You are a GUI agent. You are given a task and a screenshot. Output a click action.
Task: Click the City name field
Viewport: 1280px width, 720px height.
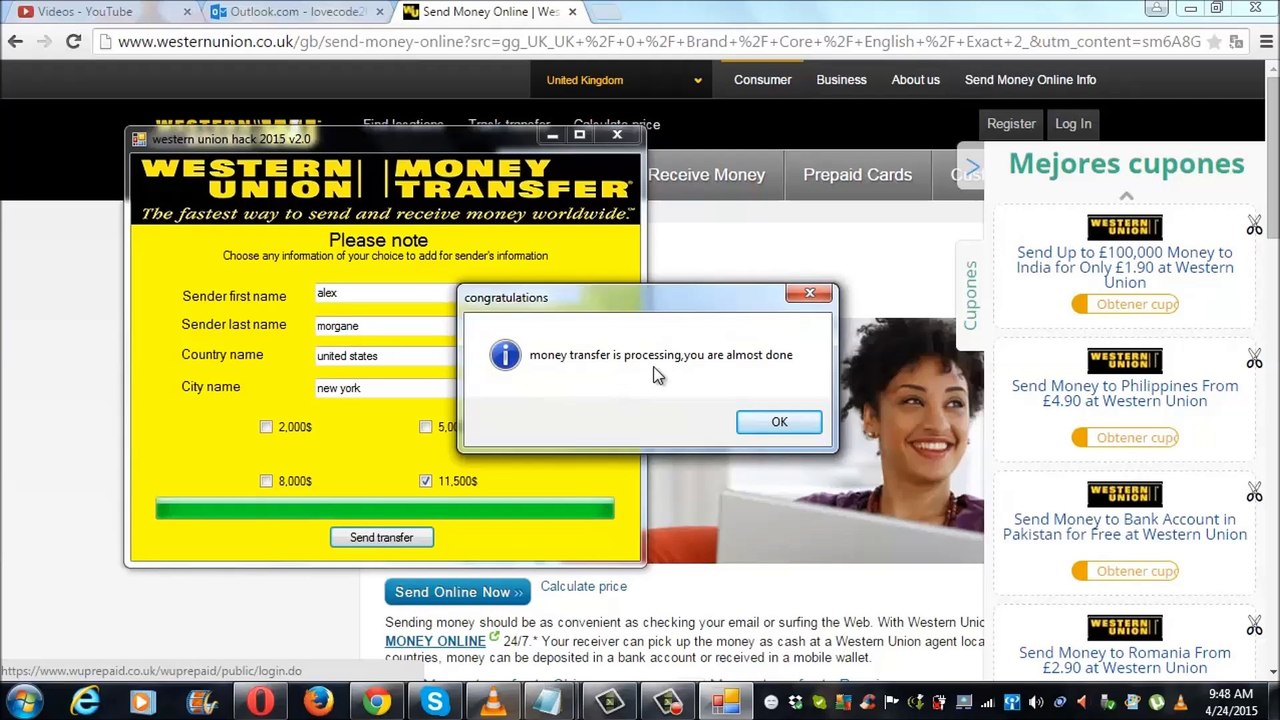(385, 388)
